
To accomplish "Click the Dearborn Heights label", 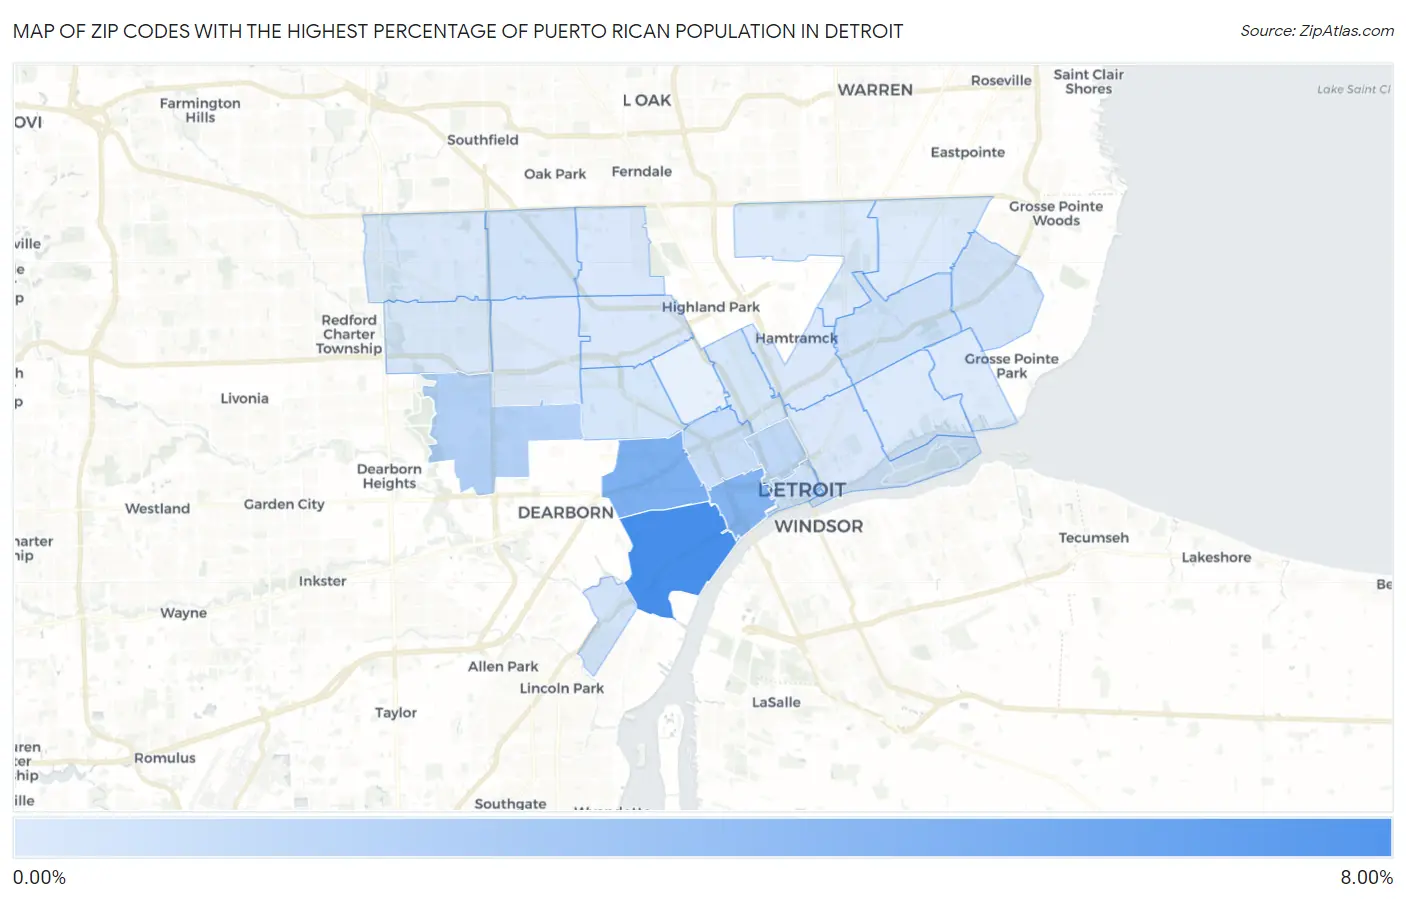I will (389, 476).
